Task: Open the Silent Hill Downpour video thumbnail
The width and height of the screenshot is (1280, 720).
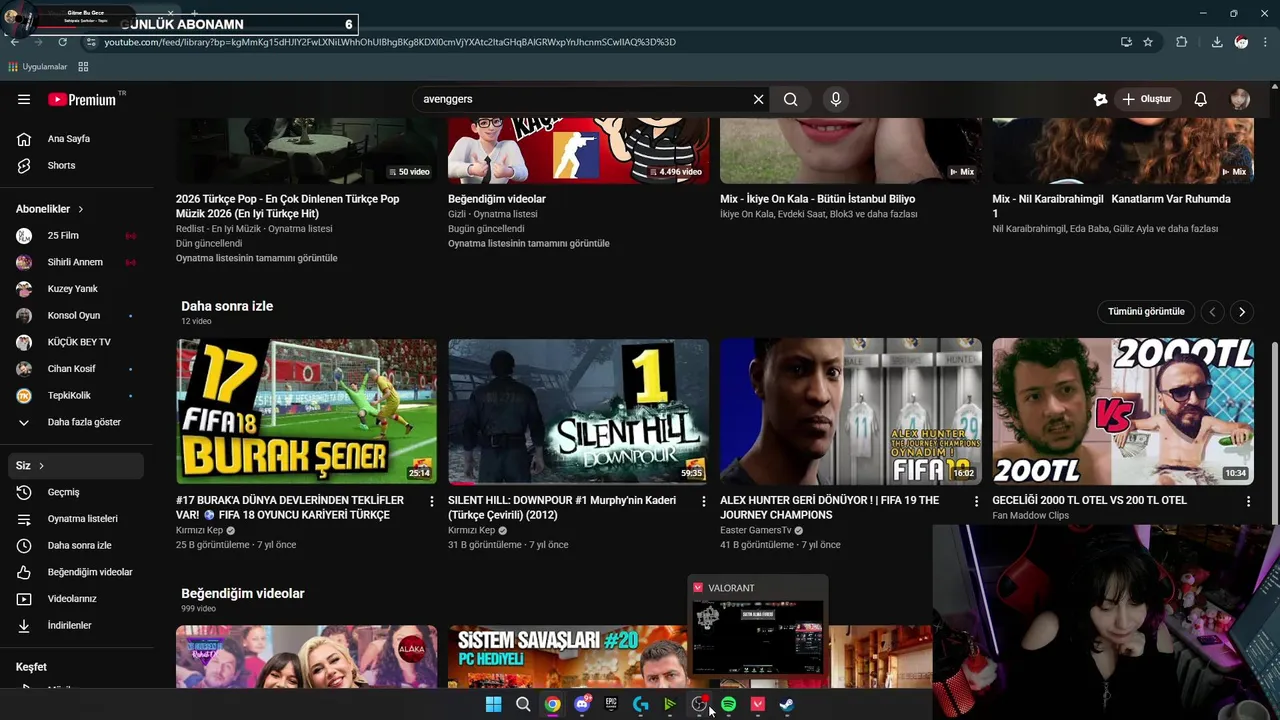Action: [x=578, y=411]
